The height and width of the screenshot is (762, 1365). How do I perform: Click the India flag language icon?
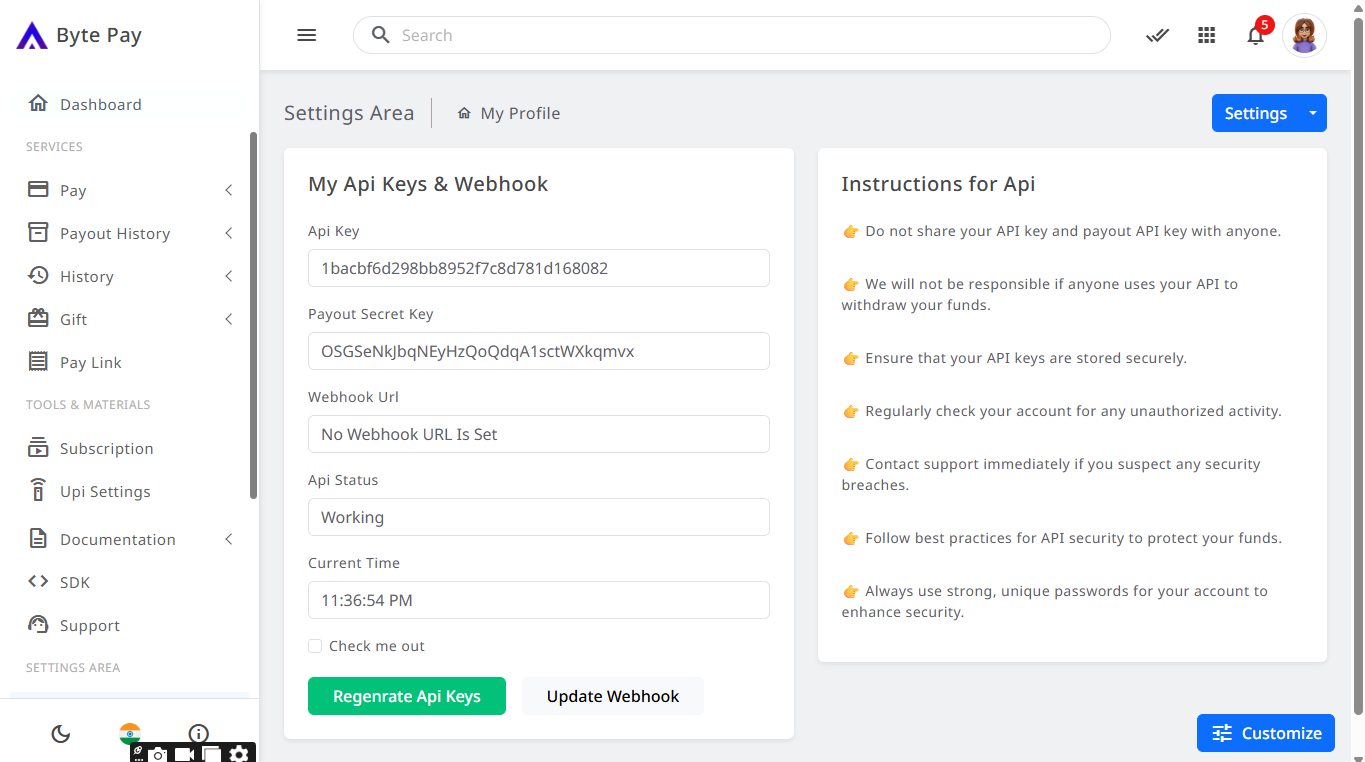point(130,734)
